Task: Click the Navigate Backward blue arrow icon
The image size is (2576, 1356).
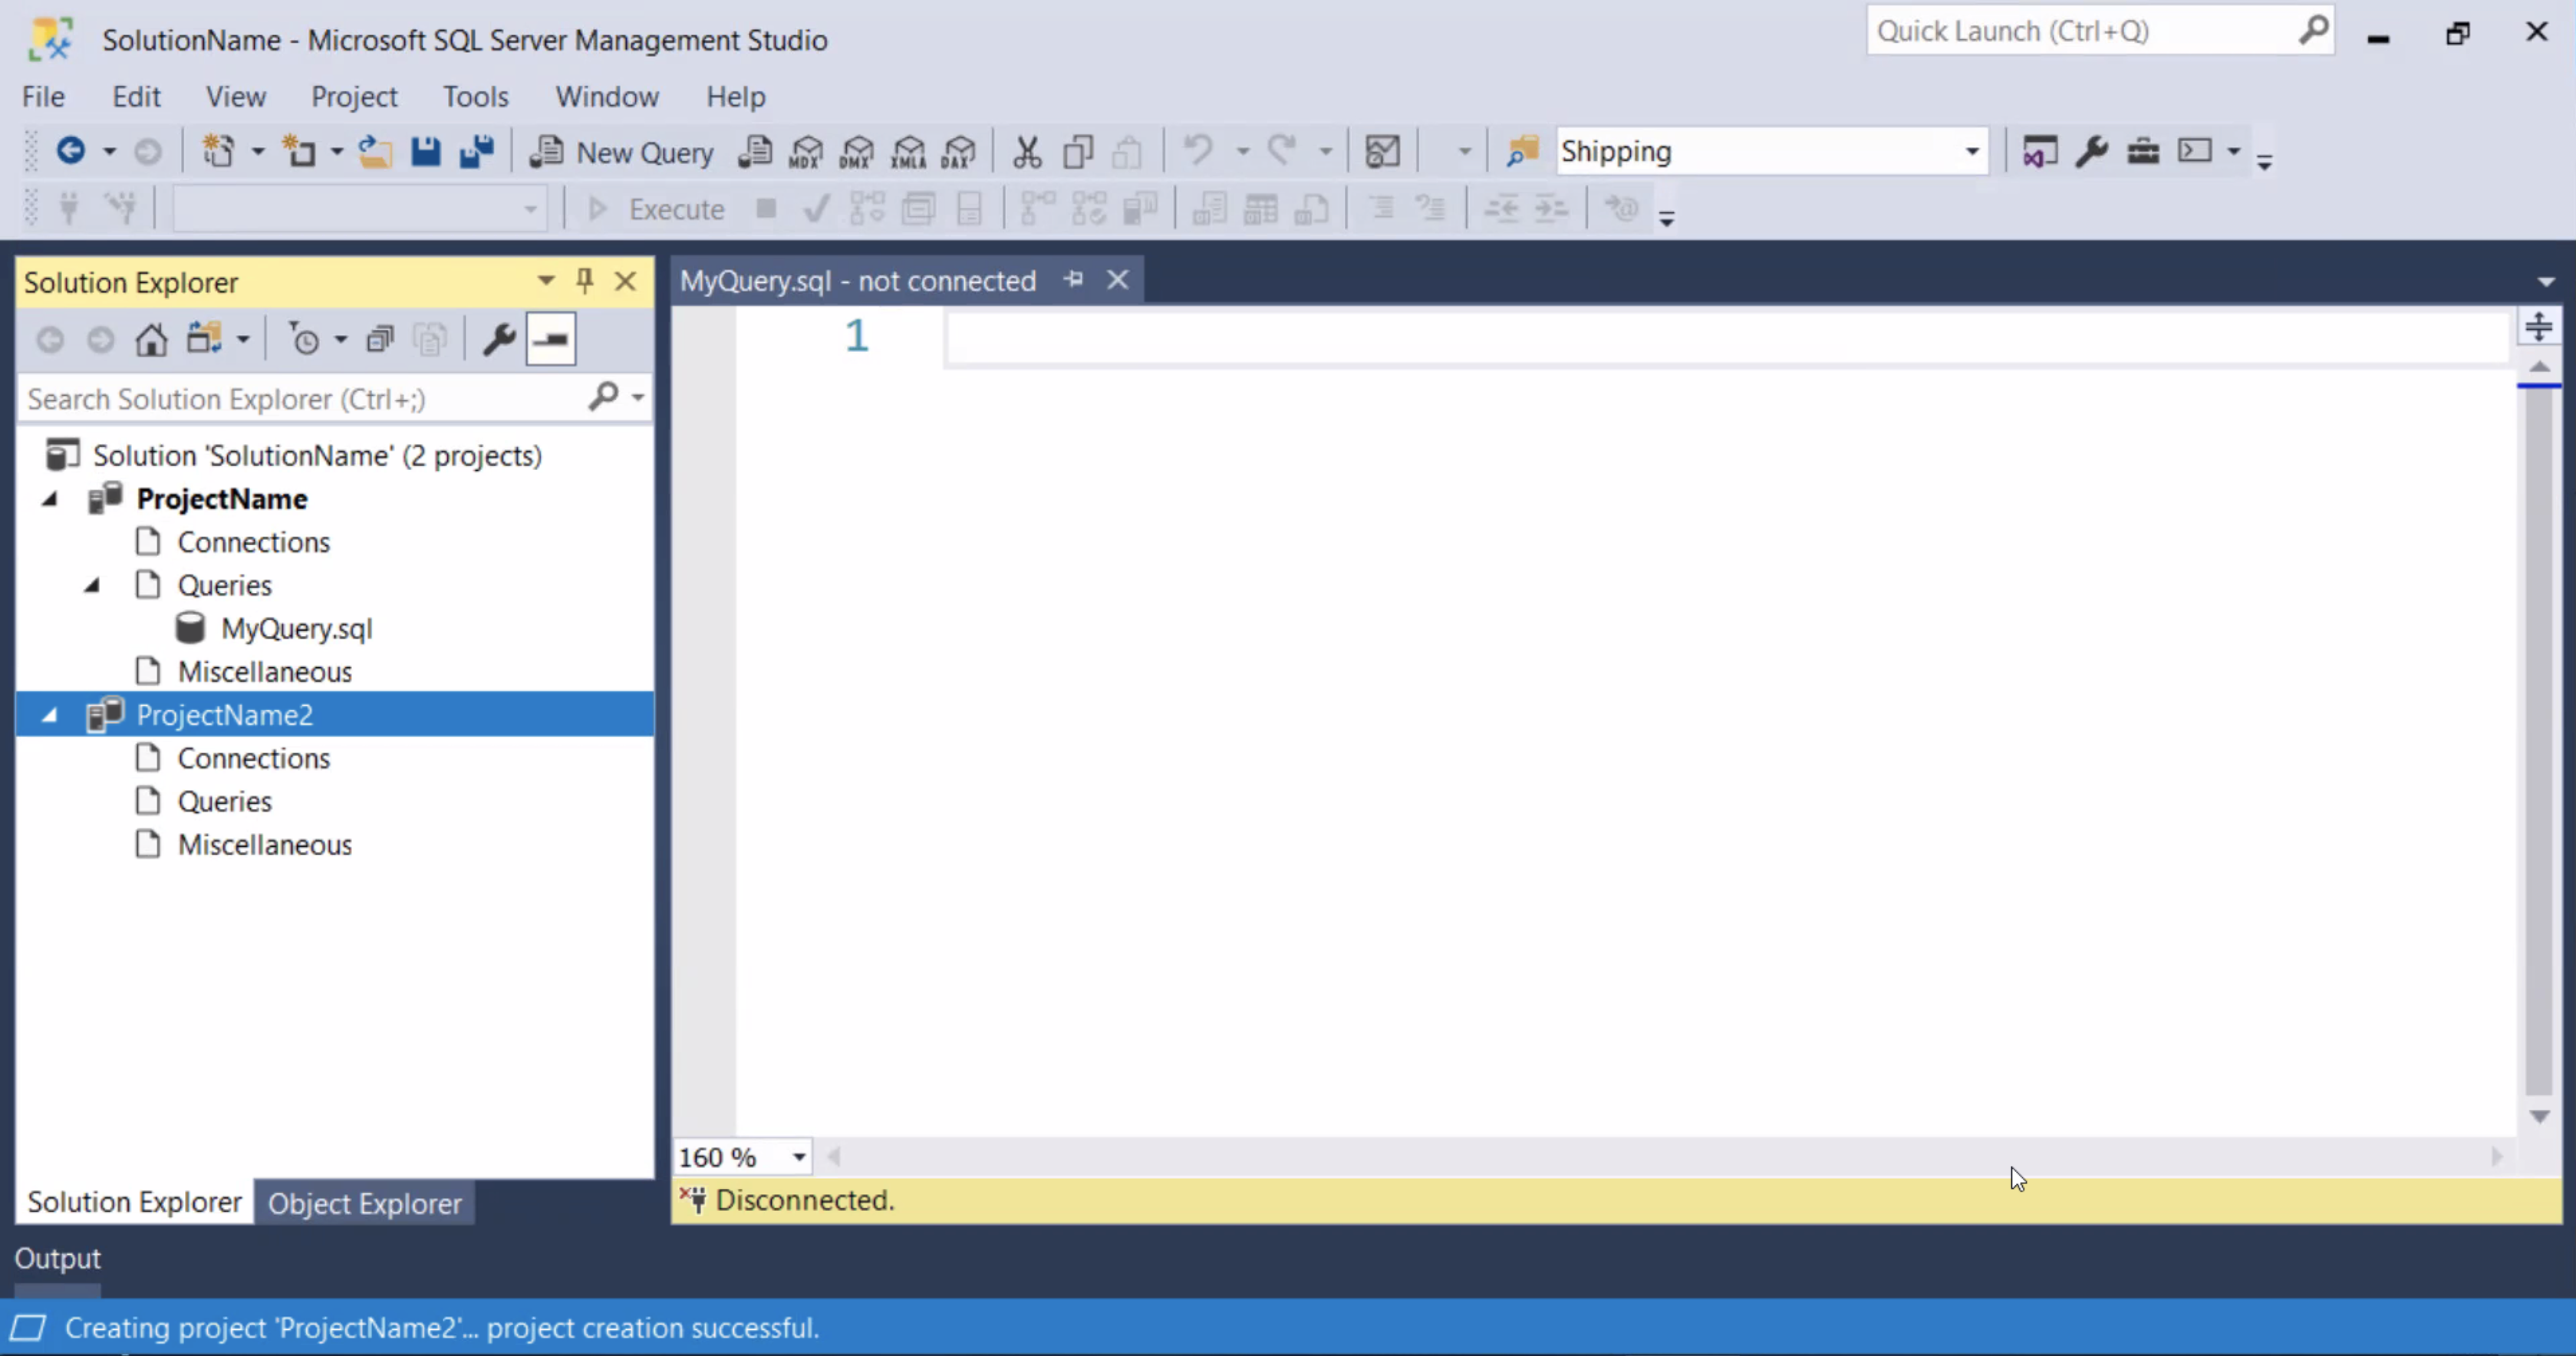Action: coord(70,151)
